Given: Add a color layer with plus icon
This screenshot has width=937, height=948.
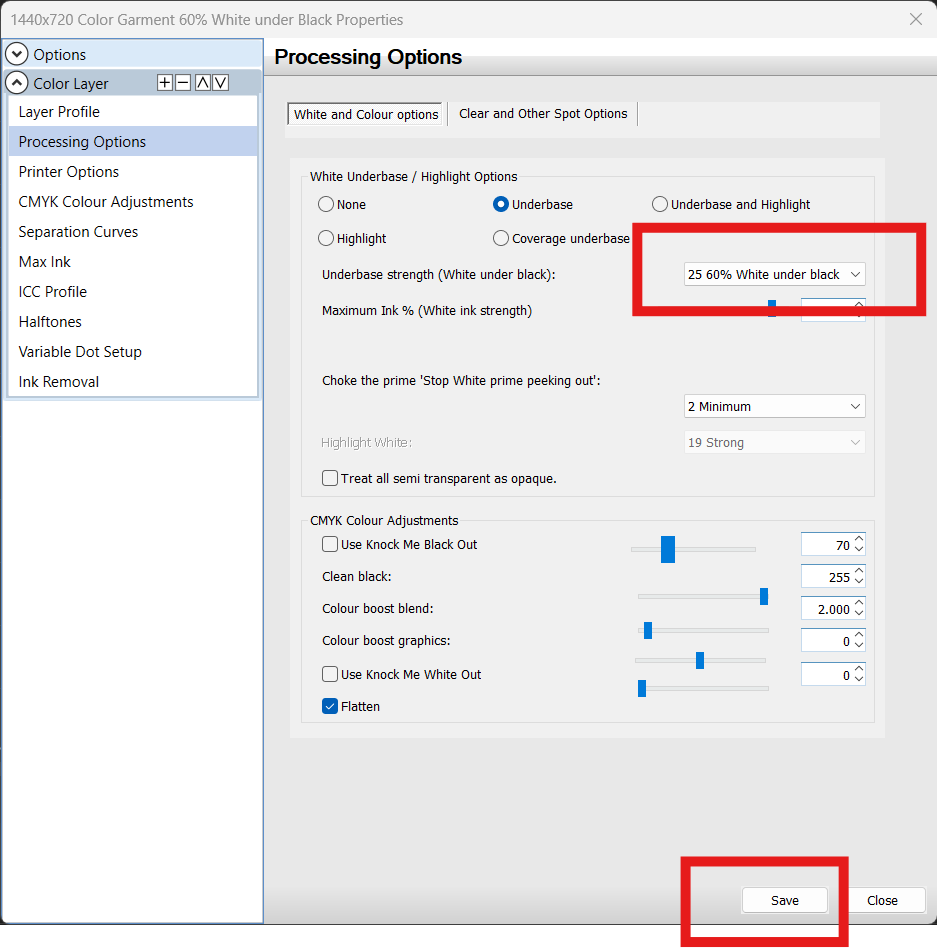Looking at the screenshot, I should click(x=164, y=83).
